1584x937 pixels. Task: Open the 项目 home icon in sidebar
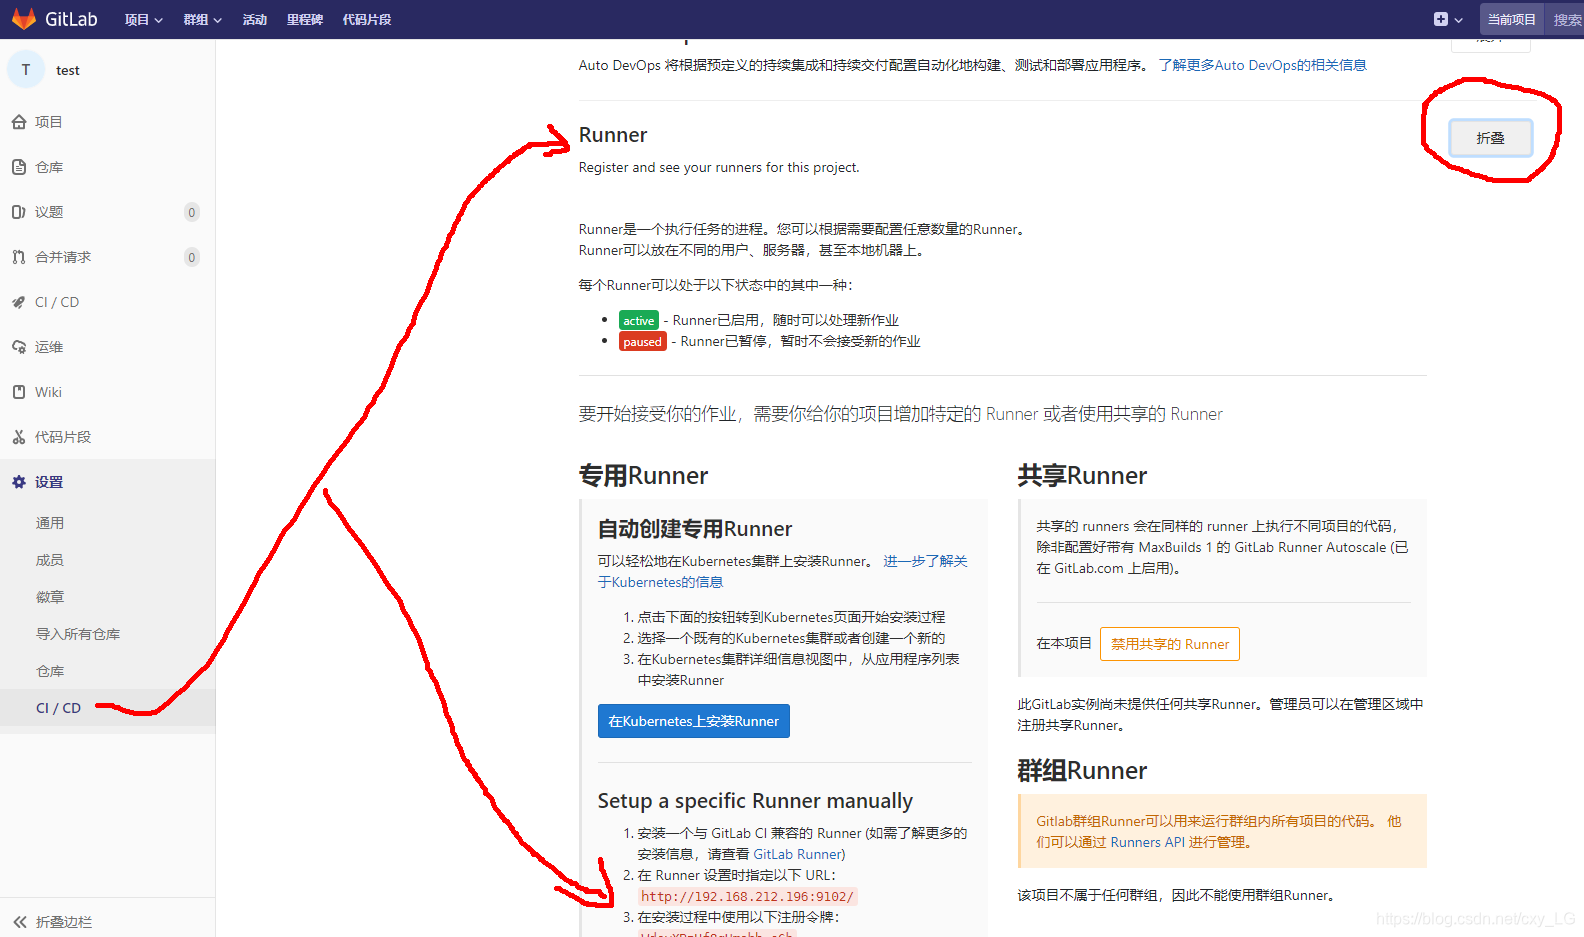pos(19,122)
